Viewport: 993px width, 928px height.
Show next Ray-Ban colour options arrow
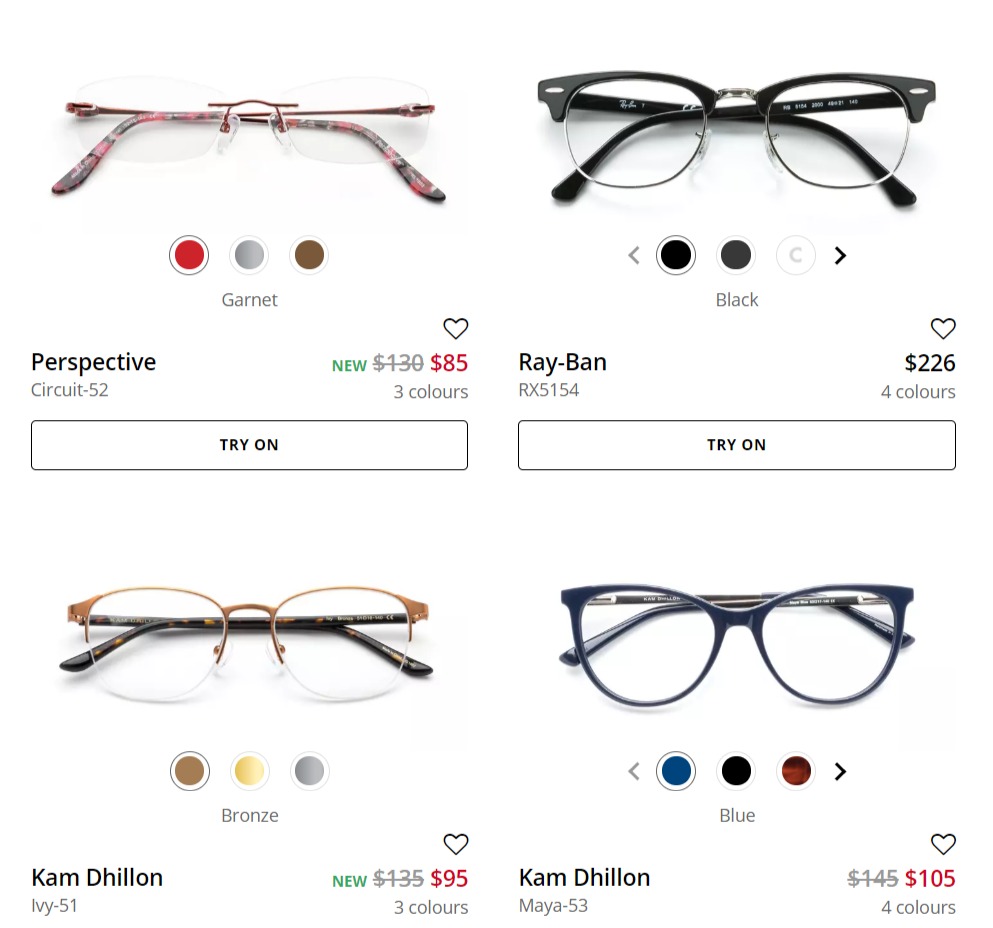pos(840,255)
